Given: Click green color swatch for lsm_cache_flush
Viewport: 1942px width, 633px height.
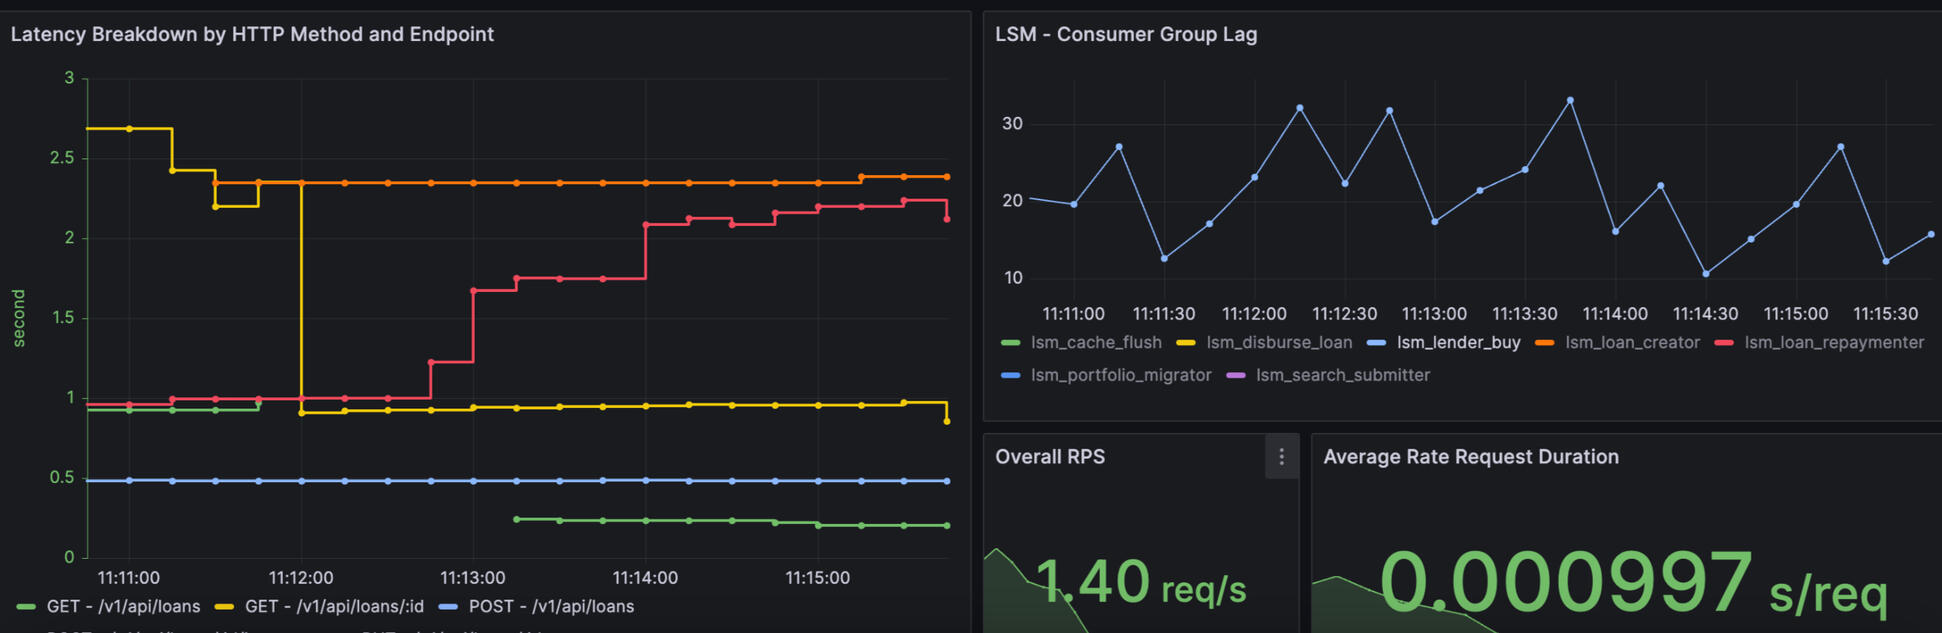Looking at the screenshot, I should pos(1010,343).
